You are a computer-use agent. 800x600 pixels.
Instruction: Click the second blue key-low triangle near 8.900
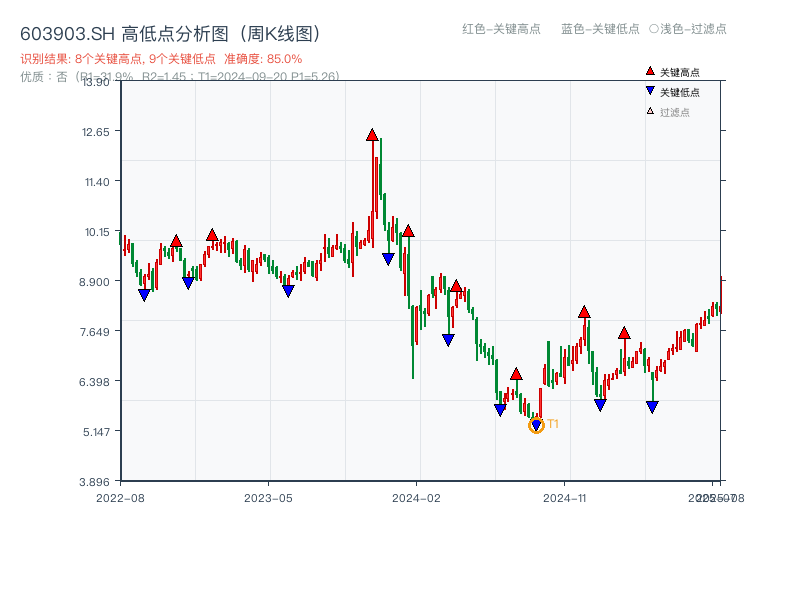pos(188,283)
